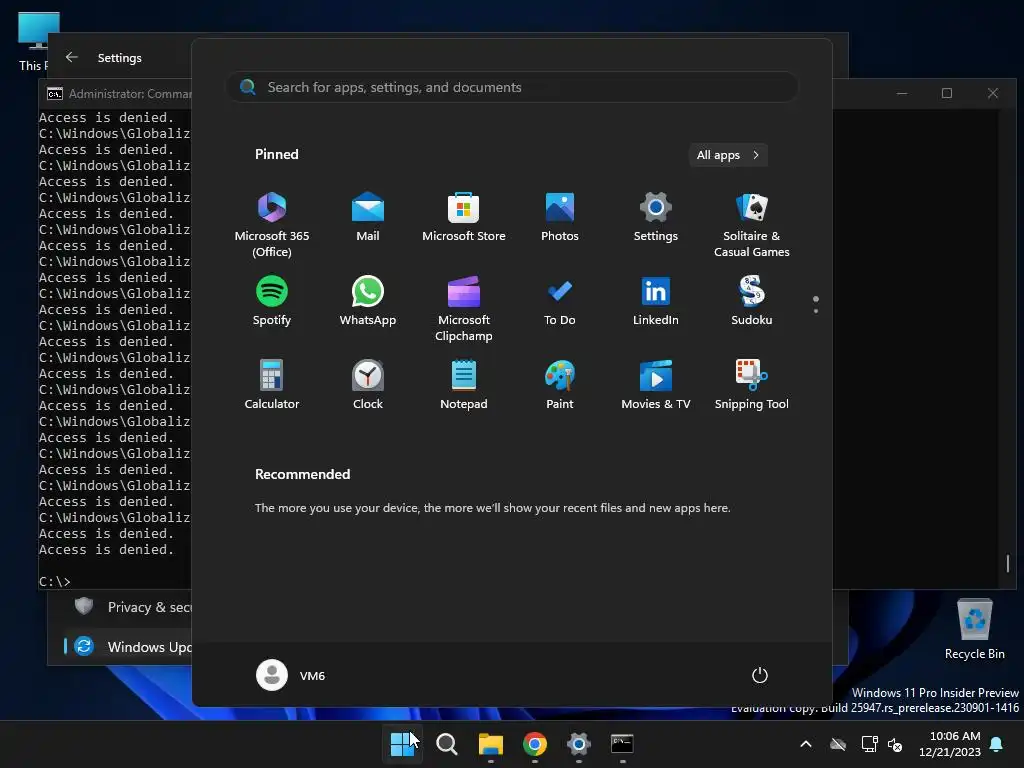Launch Solitaire & Casual Games
This screenshot has width=1024, height=768.
click(752, 224)
